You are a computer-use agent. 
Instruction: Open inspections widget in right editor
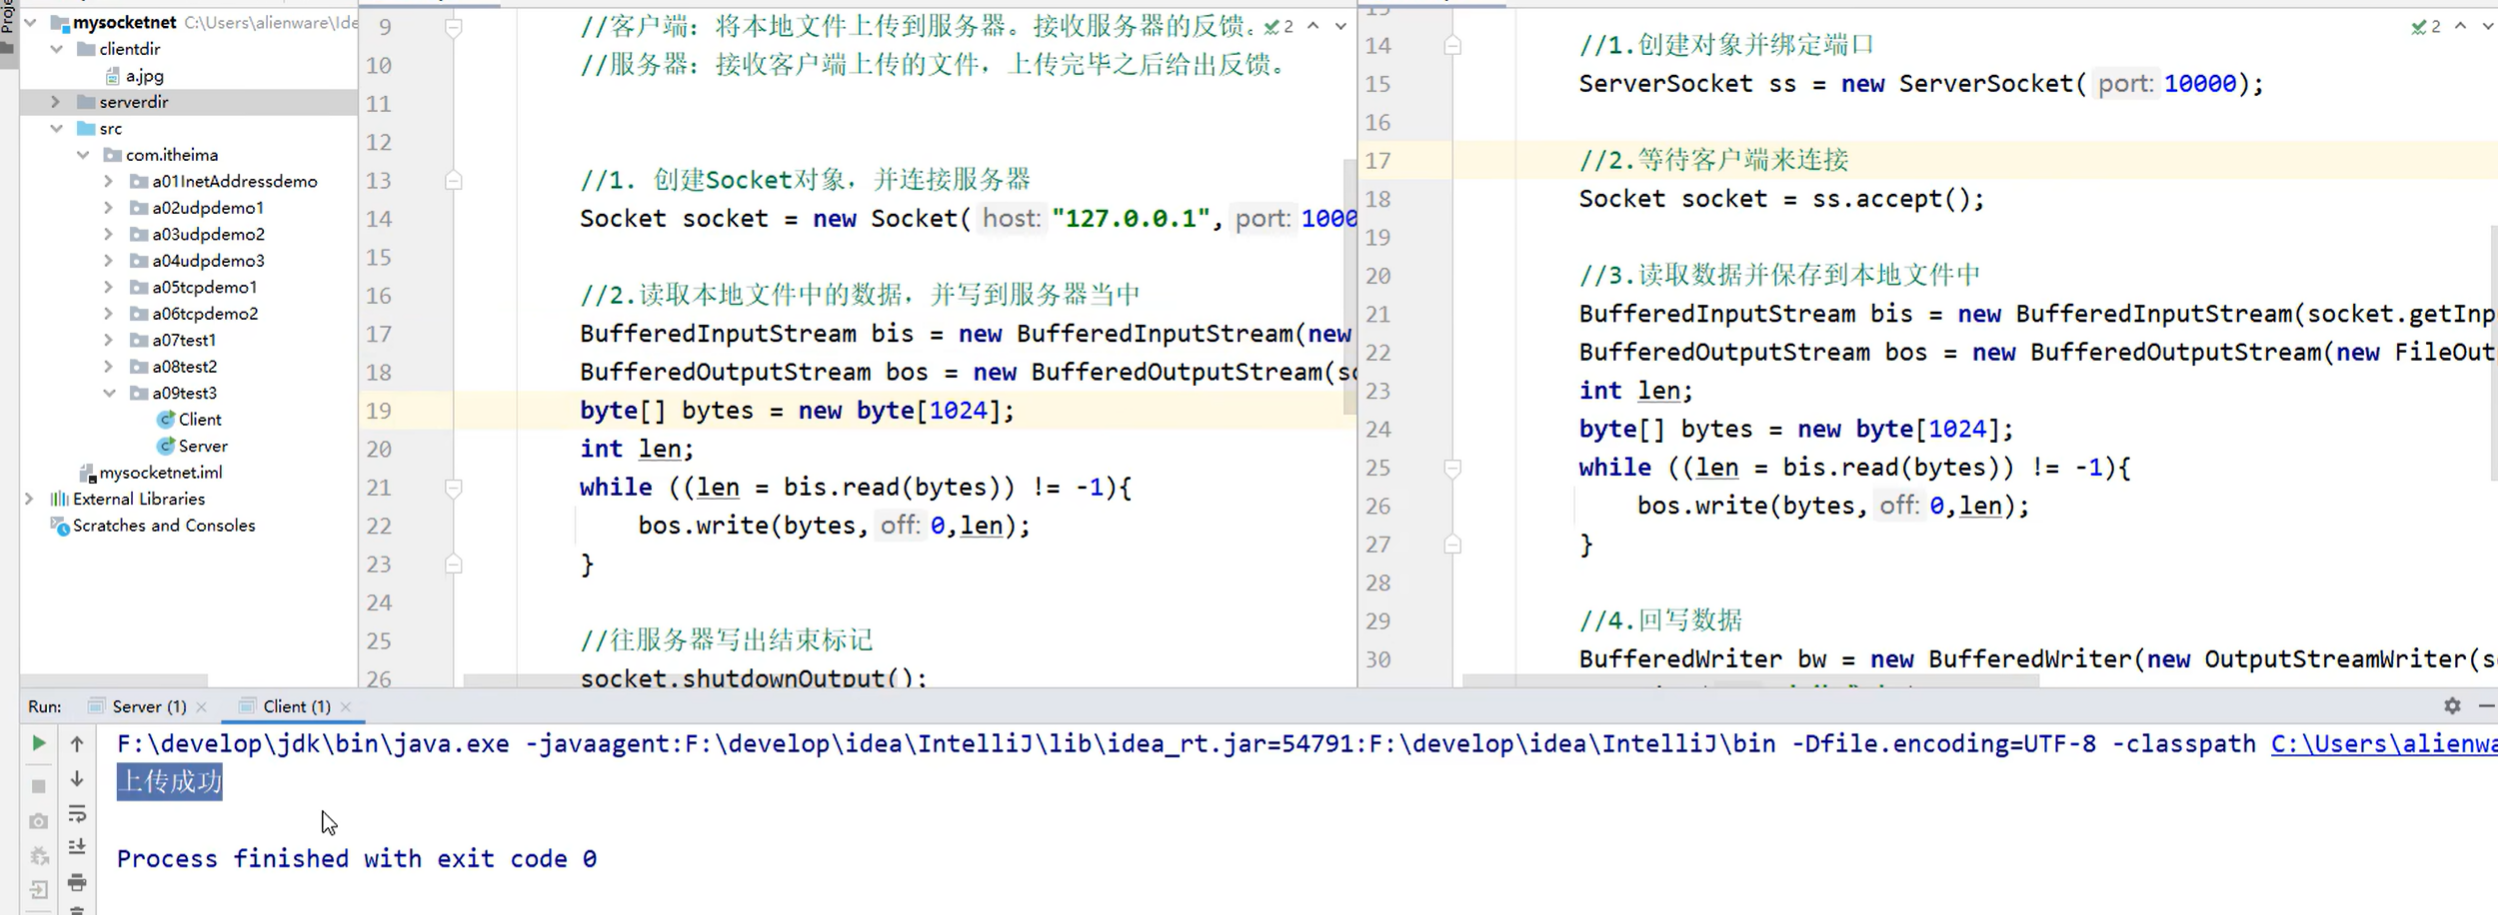pyautogui.click(x=2426, y=27)
